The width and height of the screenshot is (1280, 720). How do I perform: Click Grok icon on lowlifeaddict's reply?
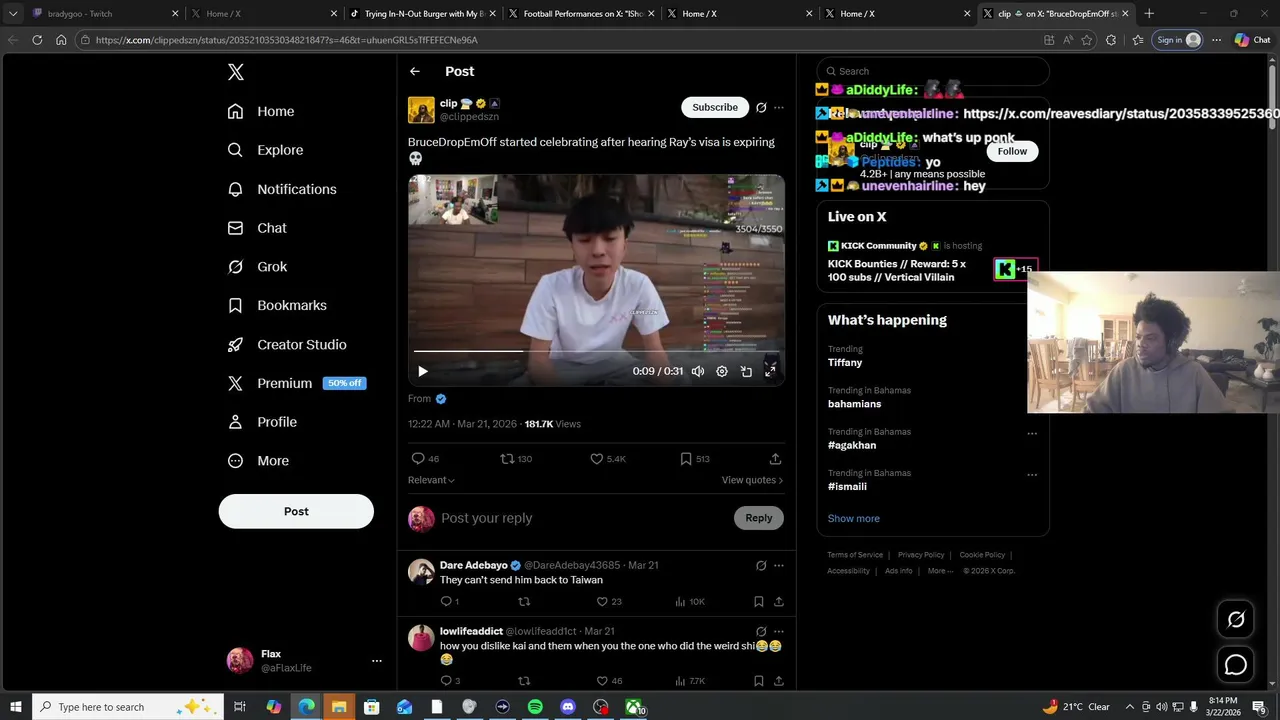coord(761,631)
